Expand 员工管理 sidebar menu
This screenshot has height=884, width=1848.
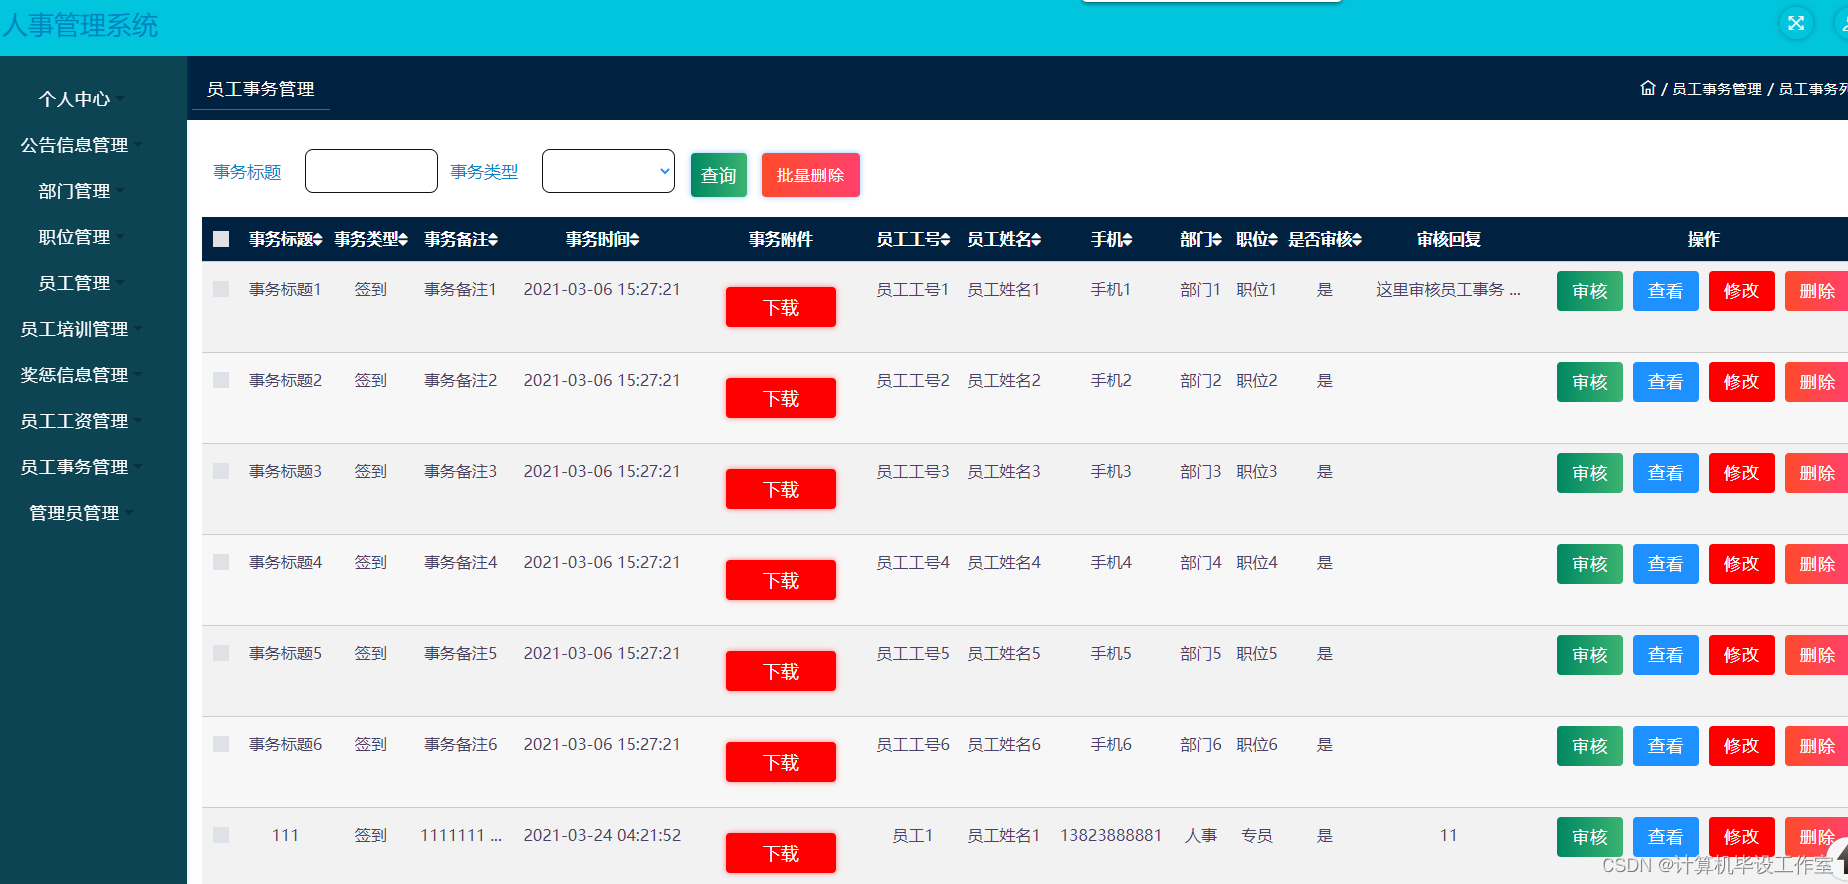[x=81, y=283]
